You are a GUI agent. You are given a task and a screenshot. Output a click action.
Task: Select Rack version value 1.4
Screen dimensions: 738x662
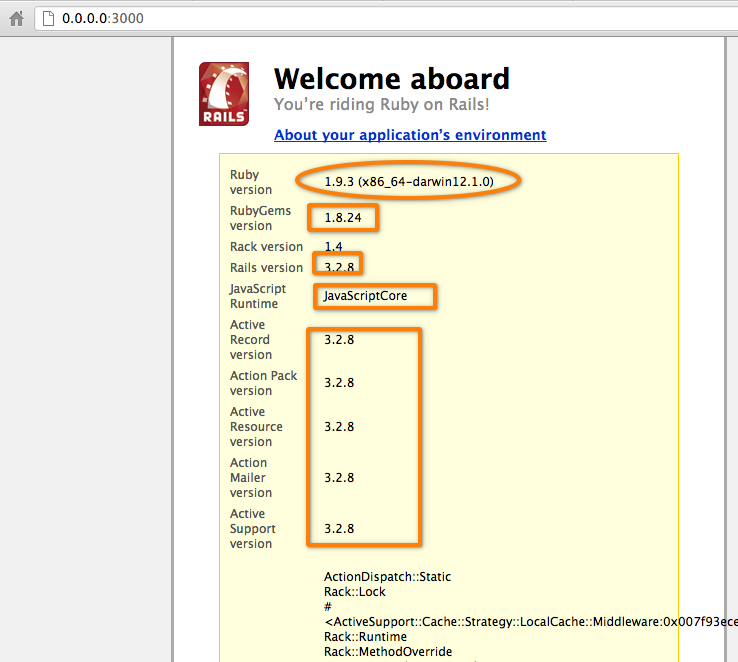point(333,247)
